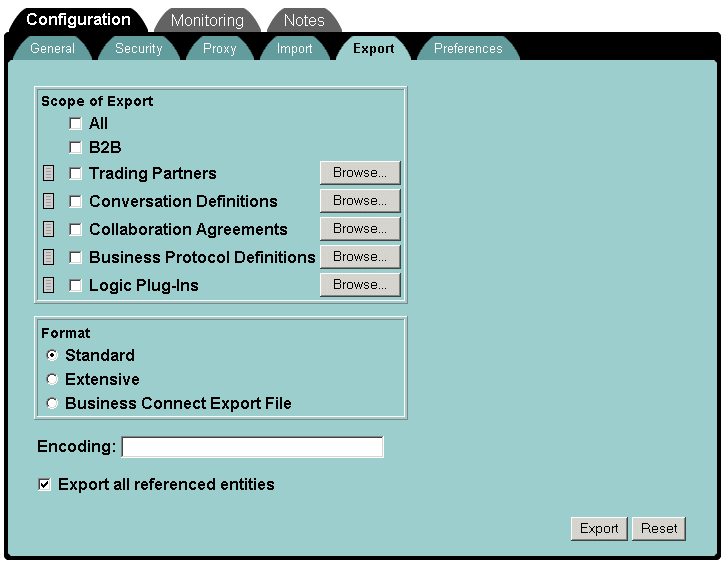This screenshot has width=726, height=566.
Task: Click the Scope of Export heading
Action: [97, 101]
